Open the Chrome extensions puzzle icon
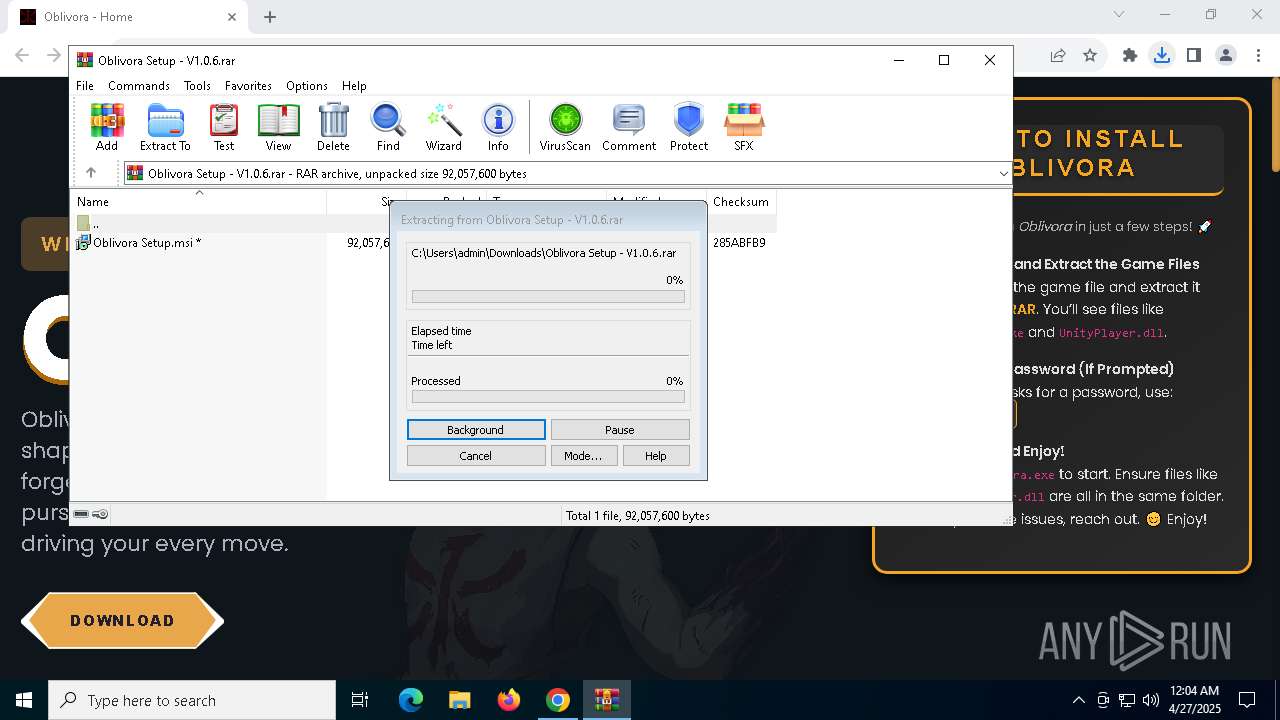 1130,56
